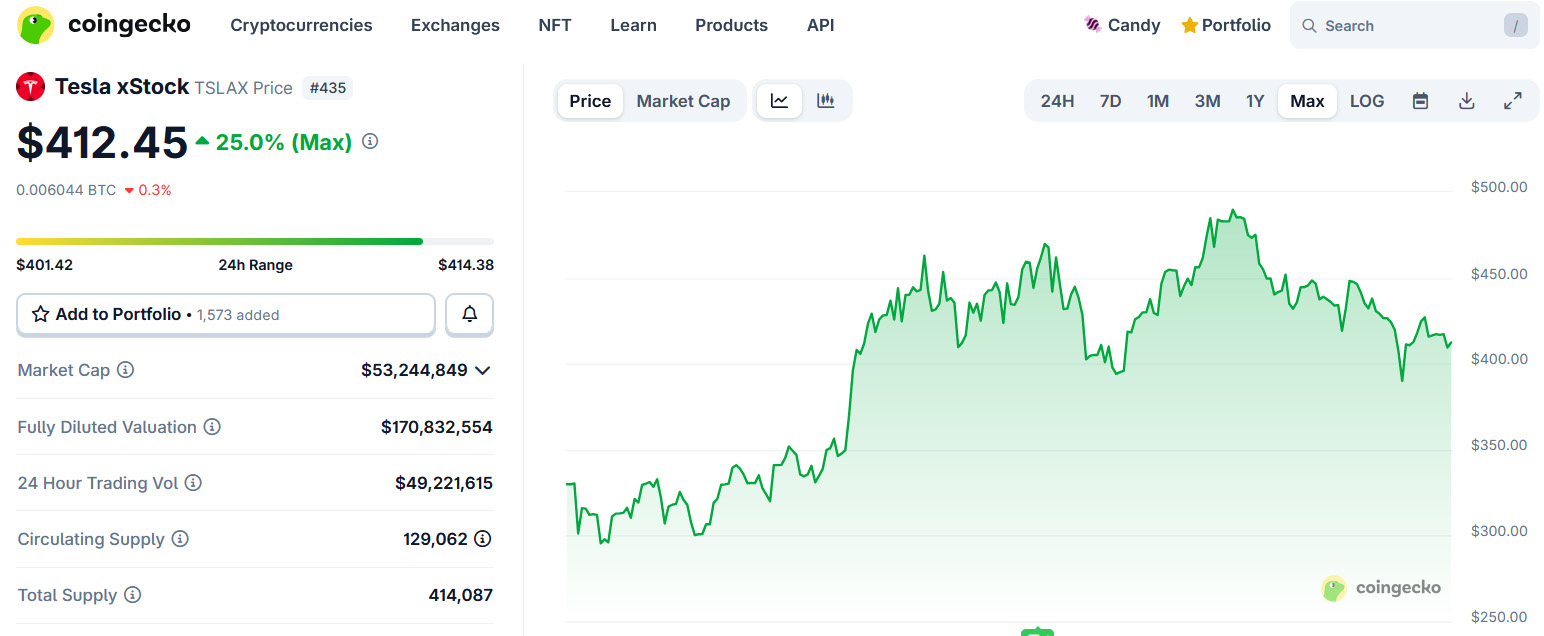Screen dimensions: 1544x636
Task: Click info icon beside 25.0% (Max)
Action: pos(370,142)
